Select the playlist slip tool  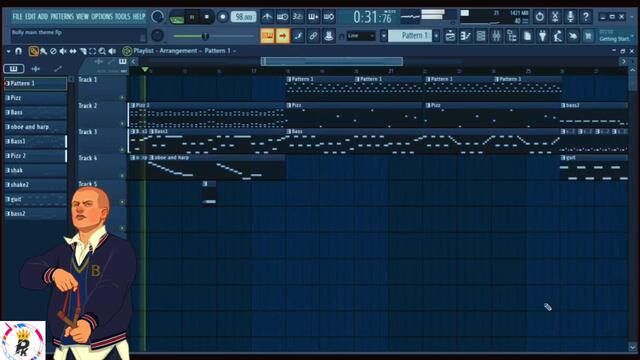73,51
